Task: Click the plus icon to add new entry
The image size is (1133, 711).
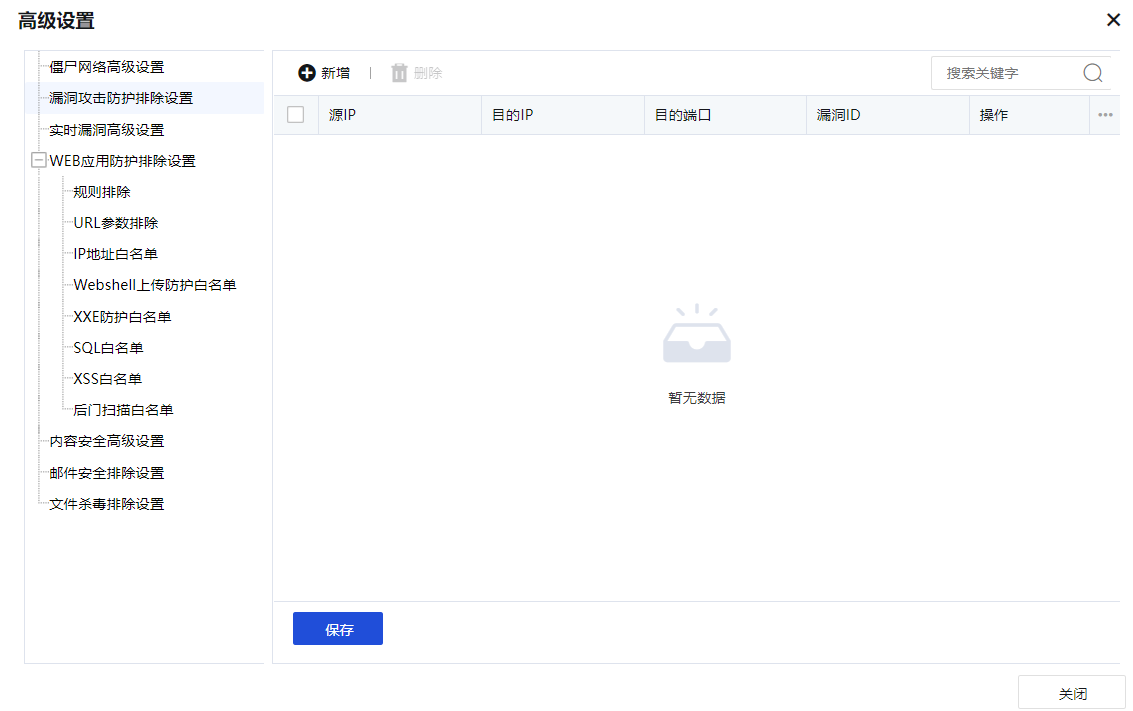Action: [307, 73]
